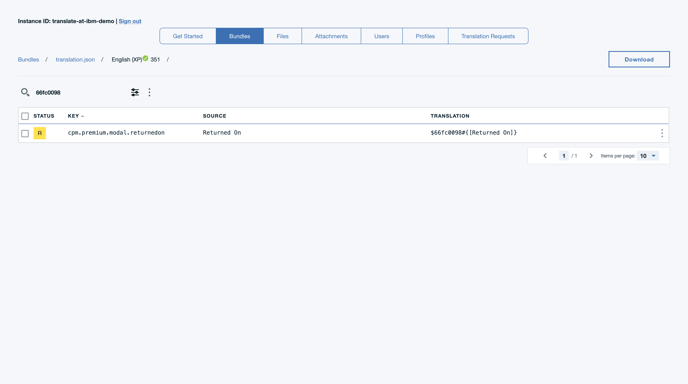Click the Sign out link
This screenshot has width=688, height=384.
[130, 21]
